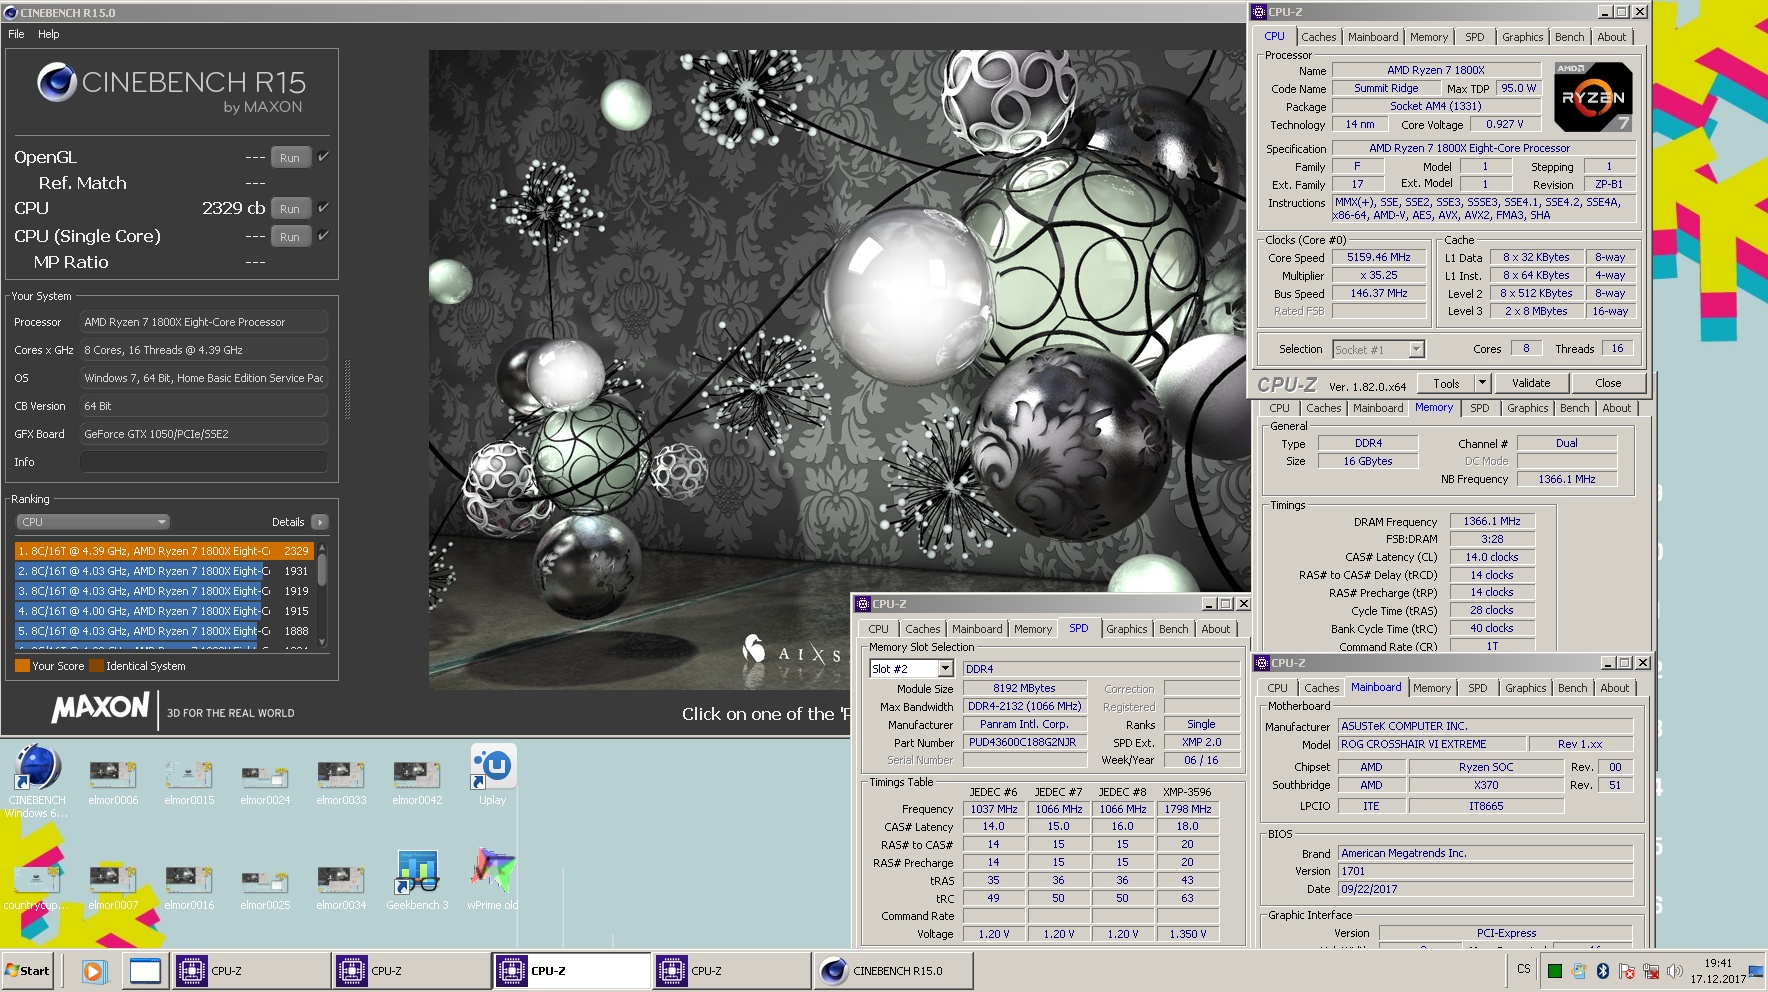Open the elmor0015 screenshot file
The image size is (1768, 992).
pyautogui.click(x=189, y=782)
